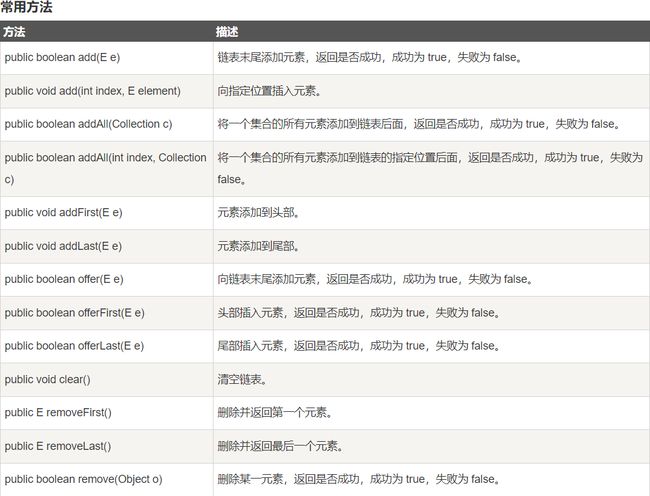Click the 尾部插入元素 description
Screen dimensions: 650x496
coord(359,346)
